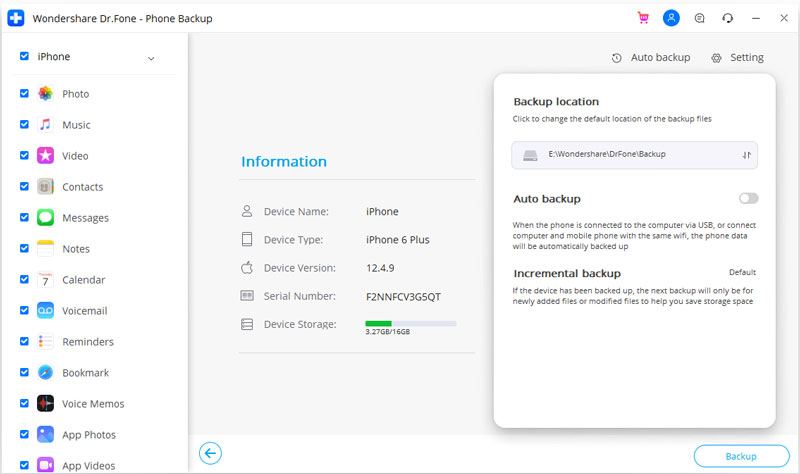800x474 pixels.
Task: Click the Default link for Incremental backup
Action: 742,272
